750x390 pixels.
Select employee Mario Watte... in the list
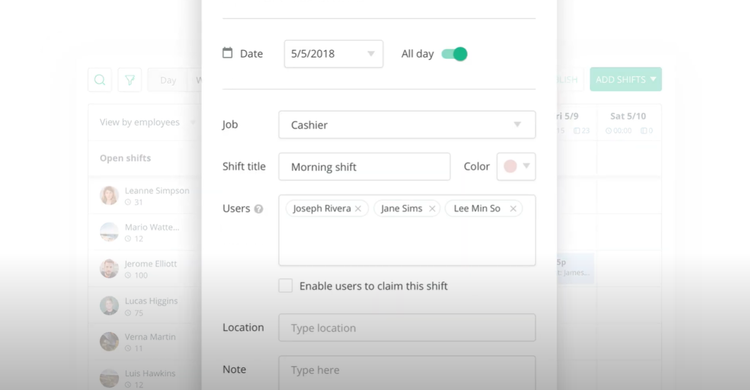coord(145,232)
